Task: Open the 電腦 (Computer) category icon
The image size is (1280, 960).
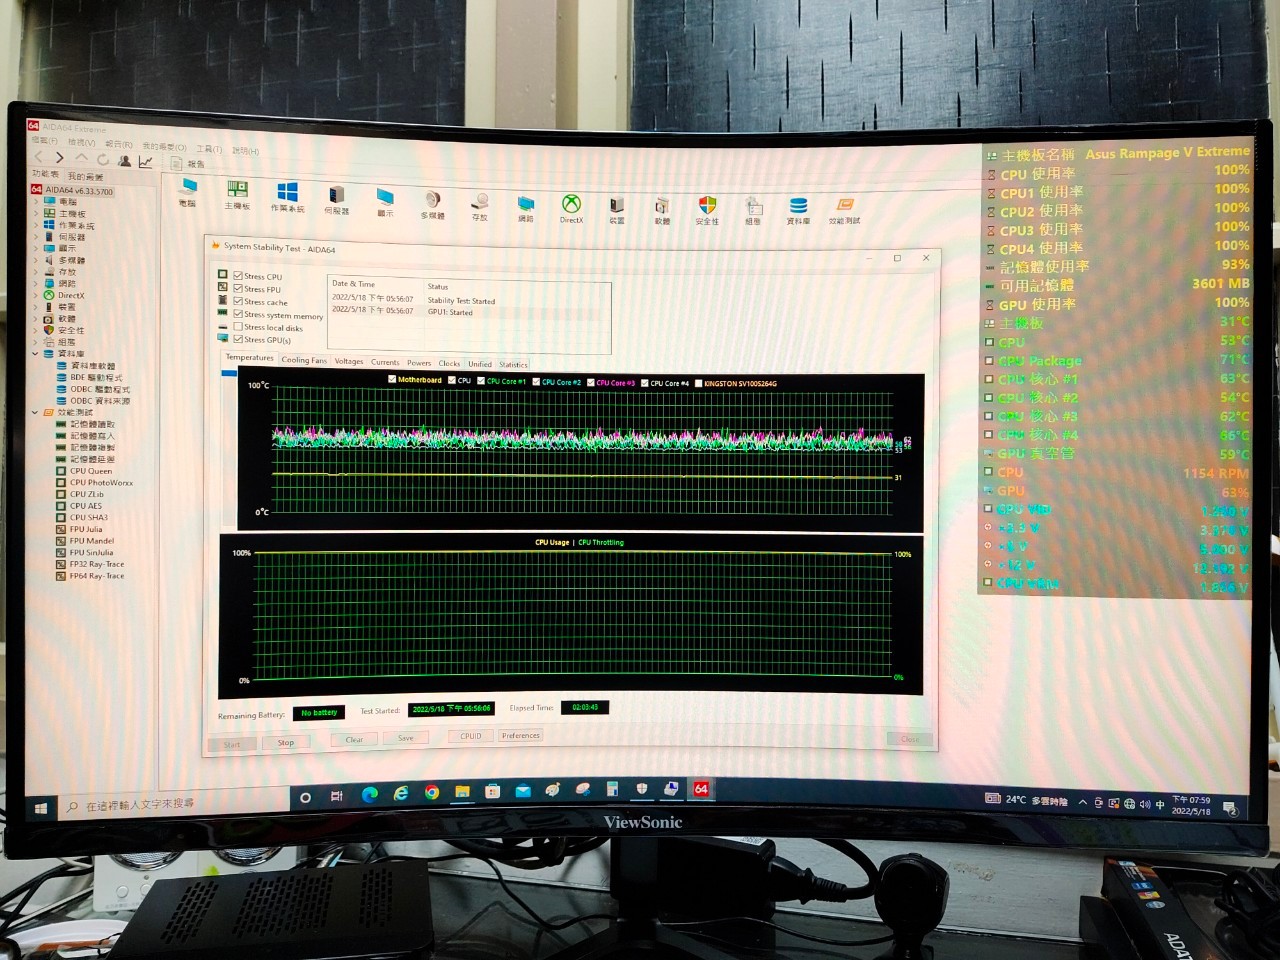Action: (189, 191)
